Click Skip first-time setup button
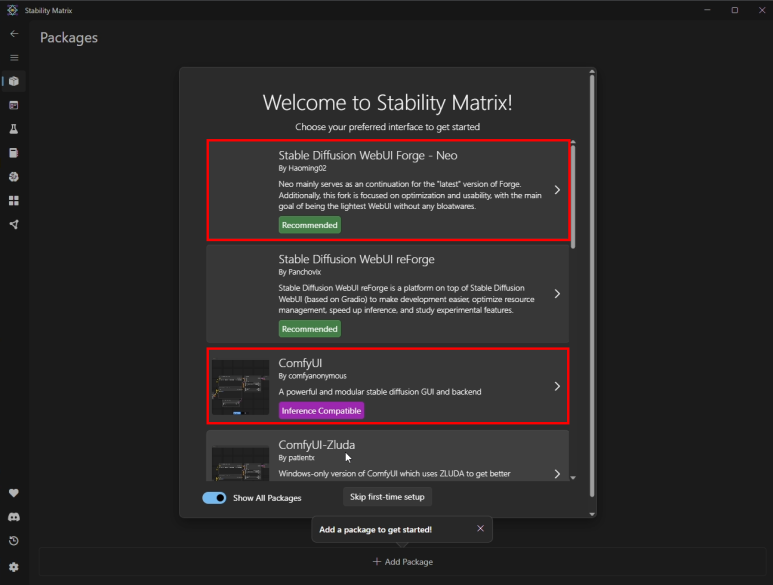The image size is (773, 585). 387,497
